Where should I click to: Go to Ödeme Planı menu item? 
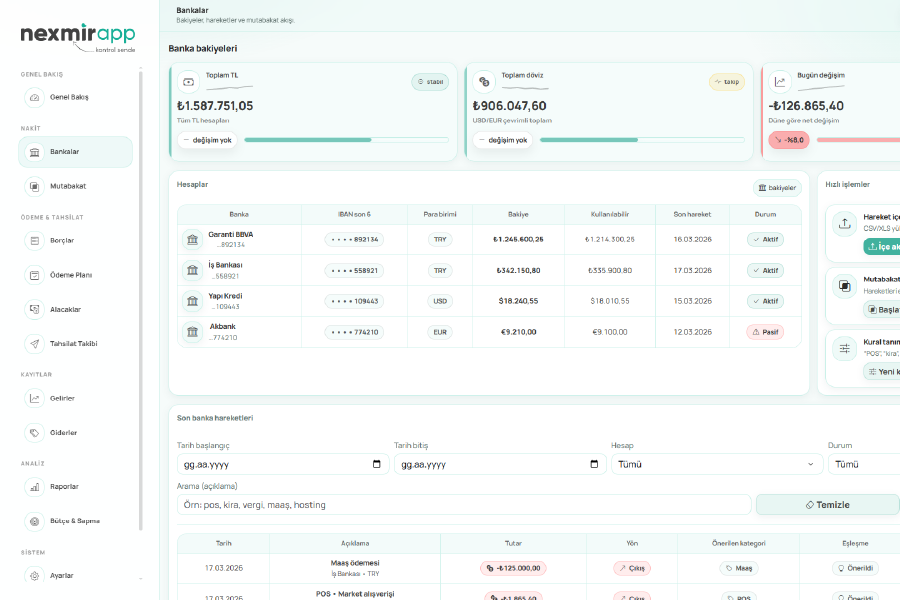pos(71,275)
